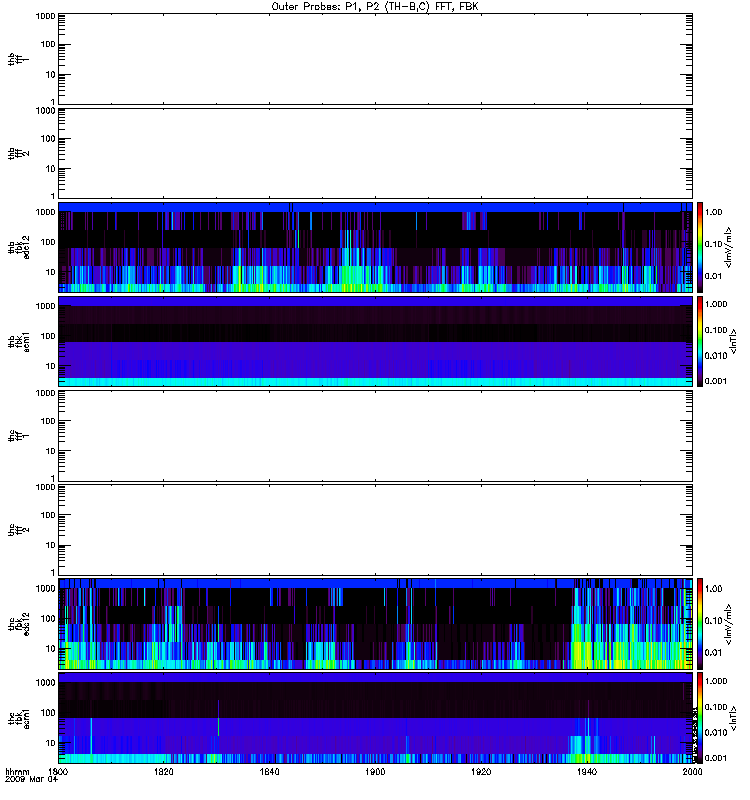Click the 'thb fbk scm1' y-axis title

pos(19,341)
